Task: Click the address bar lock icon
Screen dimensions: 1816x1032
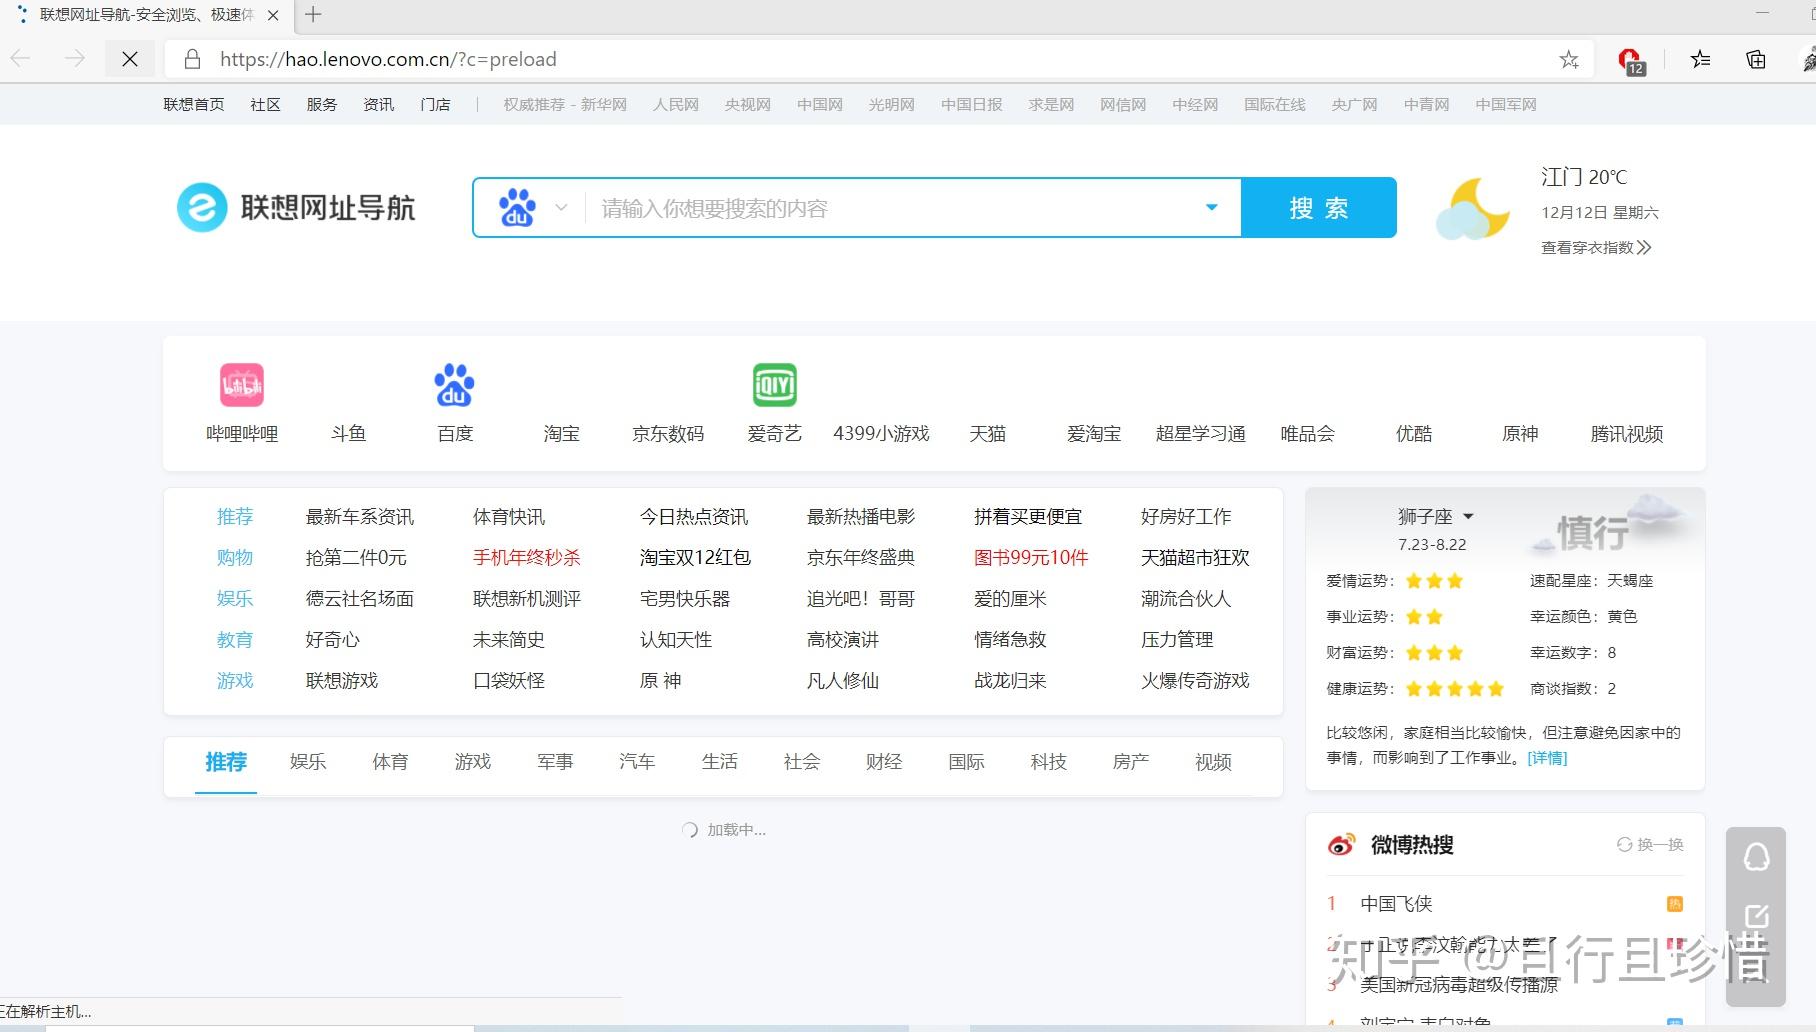Action: click(193, 59)
